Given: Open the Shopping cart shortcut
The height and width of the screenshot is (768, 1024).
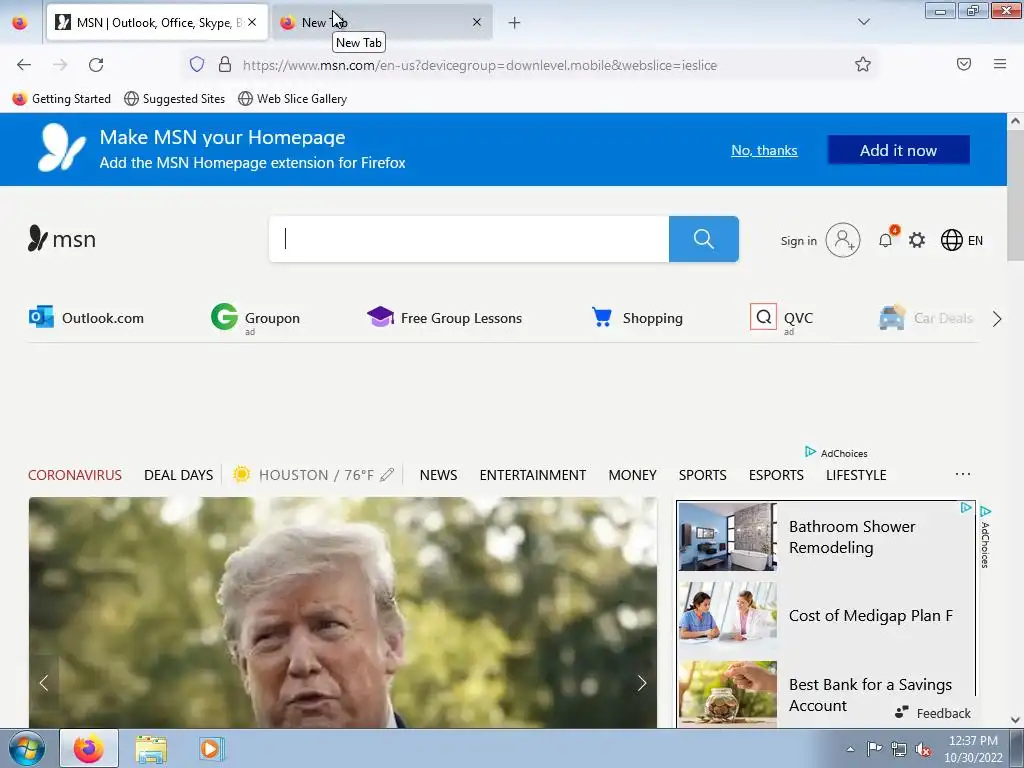Looking at the screenshot, I should (x=637, y=318).
